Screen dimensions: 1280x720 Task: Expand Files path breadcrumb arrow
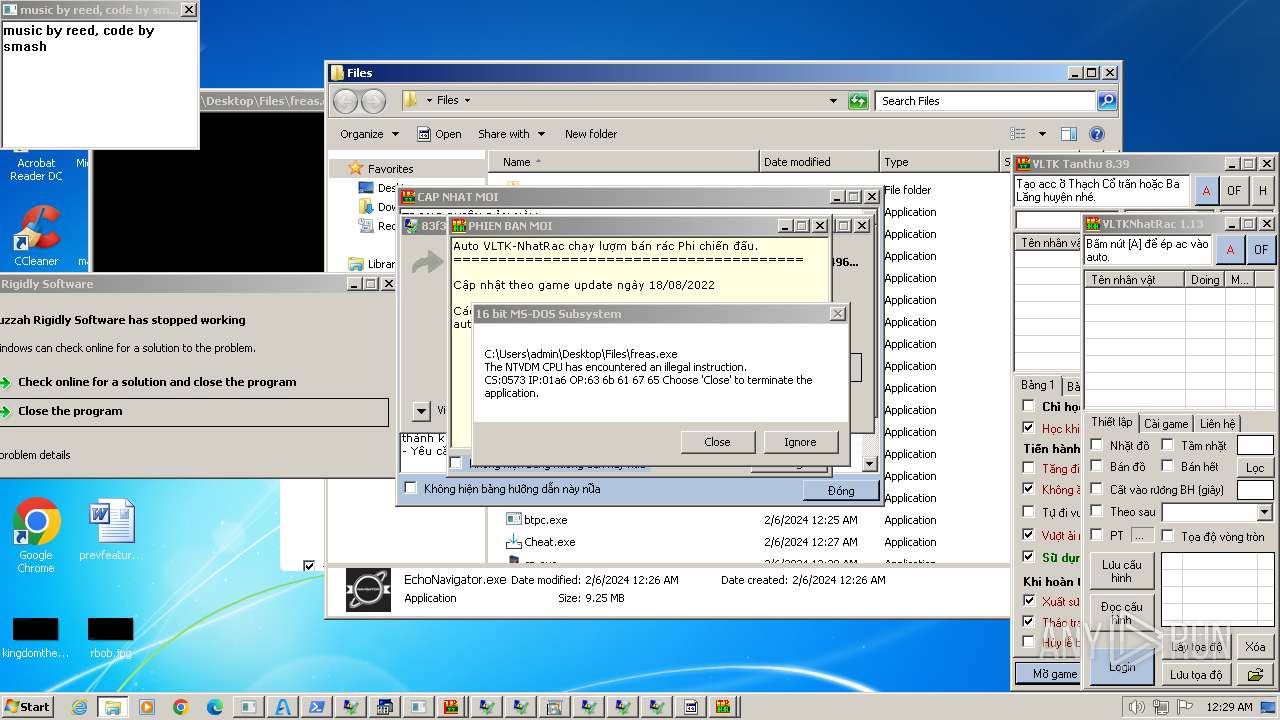[x=467, y=101]
